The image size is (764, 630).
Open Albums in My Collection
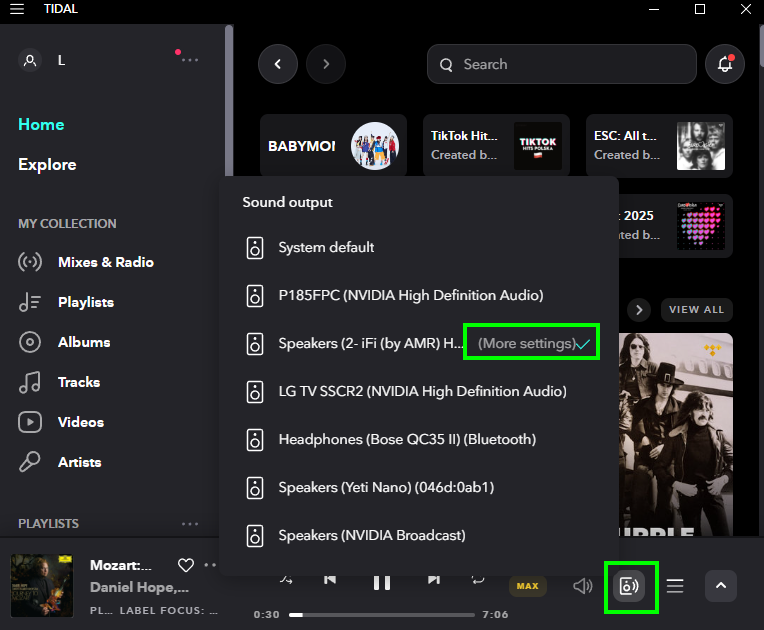click(x=64, y=342)
